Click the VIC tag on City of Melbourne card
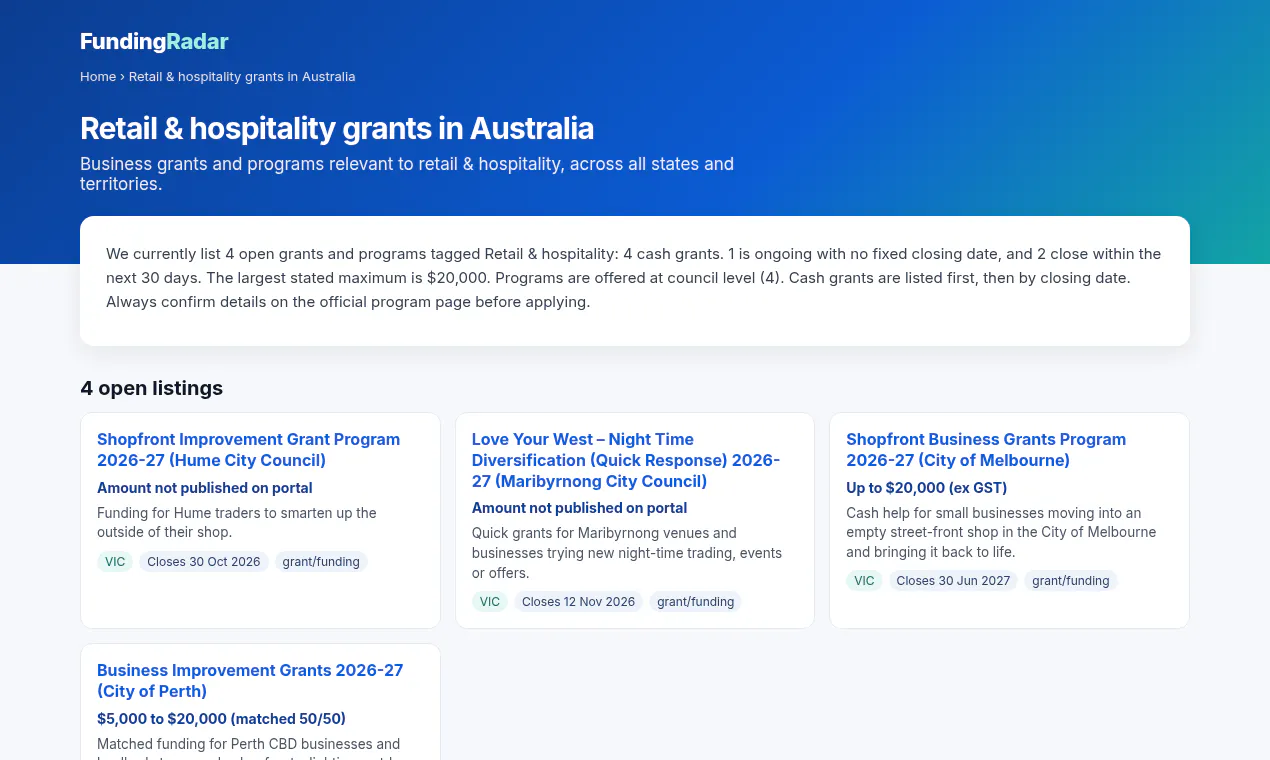The height and width of the screenshot is (760, 1270). (864, 581)
